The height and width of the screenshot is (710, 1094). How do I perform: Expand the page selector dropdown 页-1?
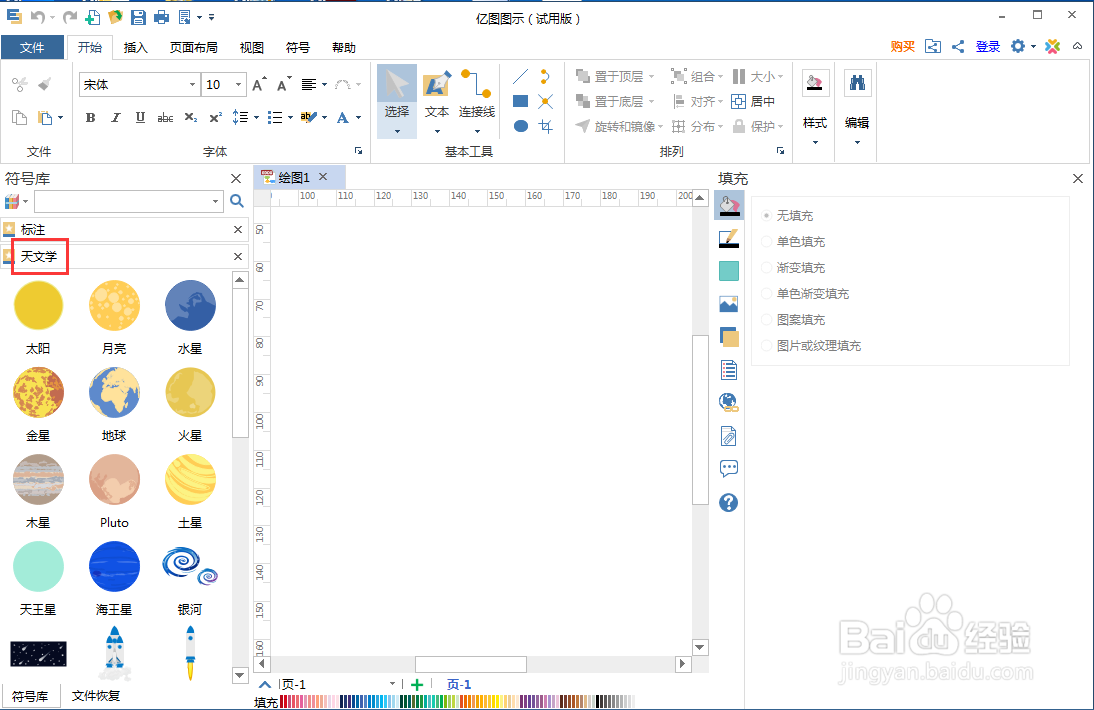click(392, 683)
